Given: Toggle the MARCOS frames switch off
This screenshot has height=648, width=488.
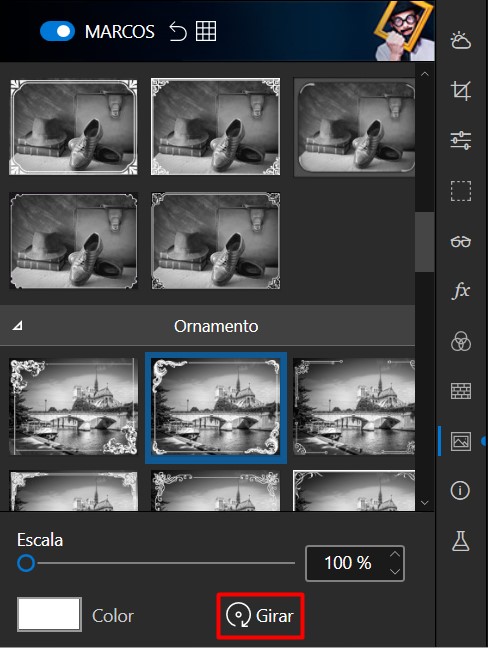Looking at the screenshot, I should tap(57, 31).
